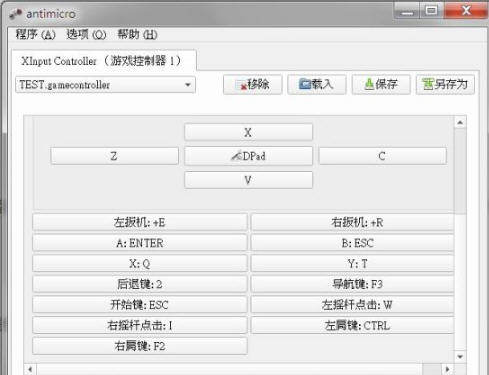Screen dimensions: 489x375
Task: Click the DPad up button labeled X
Action: click(248, 132)
